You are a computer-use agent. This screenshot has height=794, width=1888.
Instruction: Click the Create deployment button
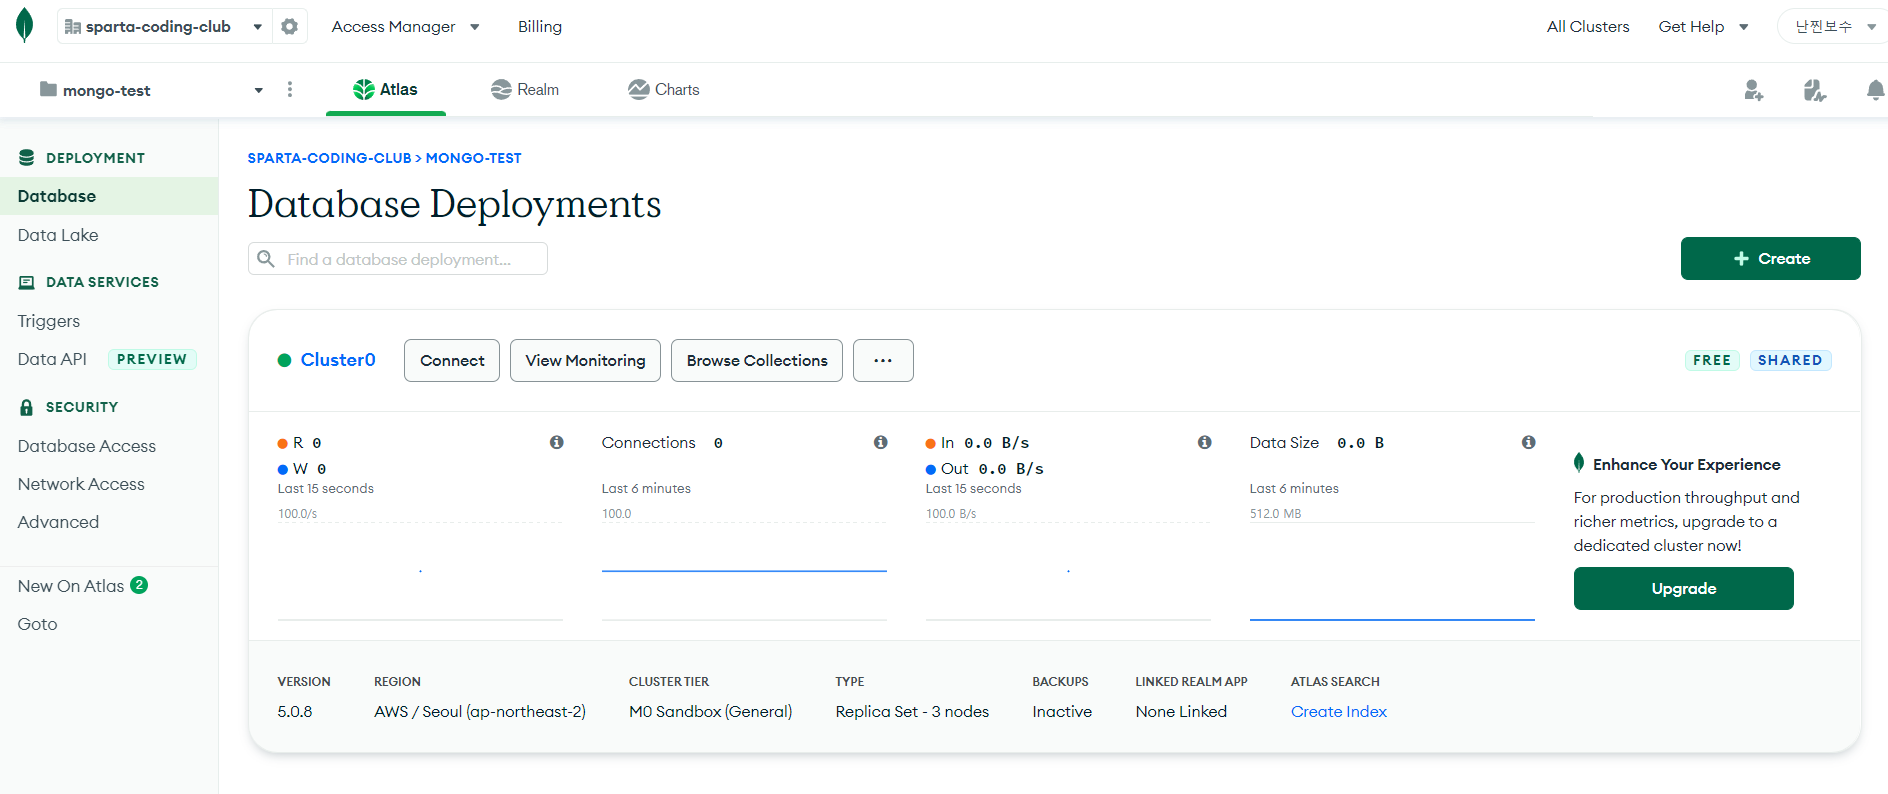(x=1770, y=259)
